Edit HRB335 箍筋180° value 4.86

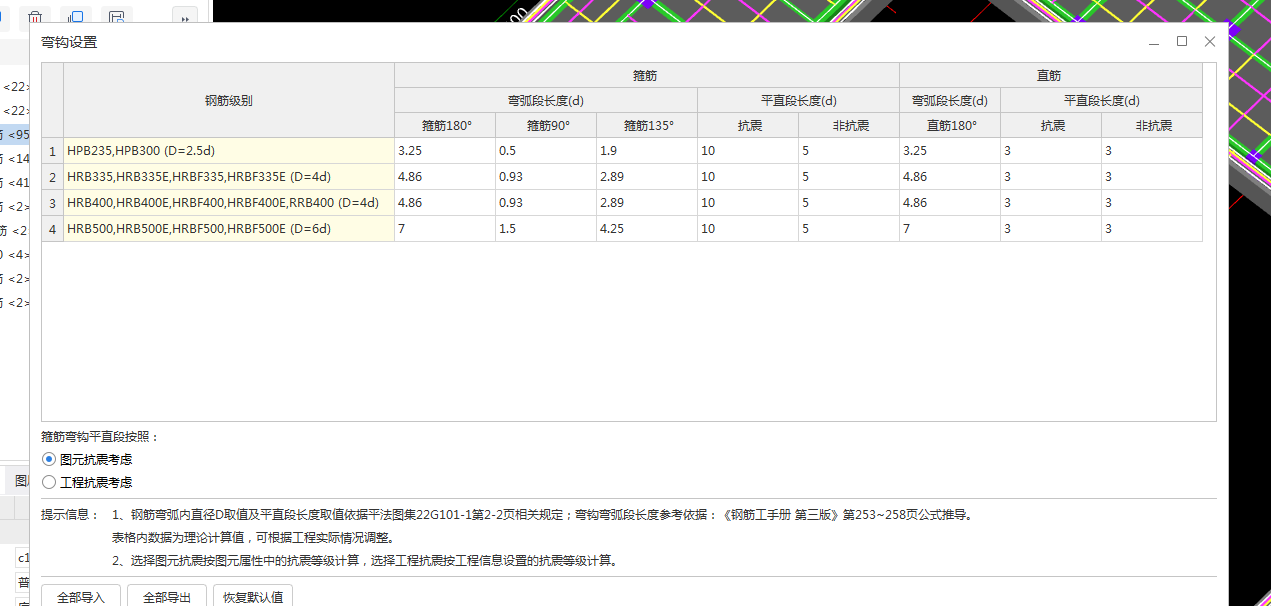click(445, 177)
